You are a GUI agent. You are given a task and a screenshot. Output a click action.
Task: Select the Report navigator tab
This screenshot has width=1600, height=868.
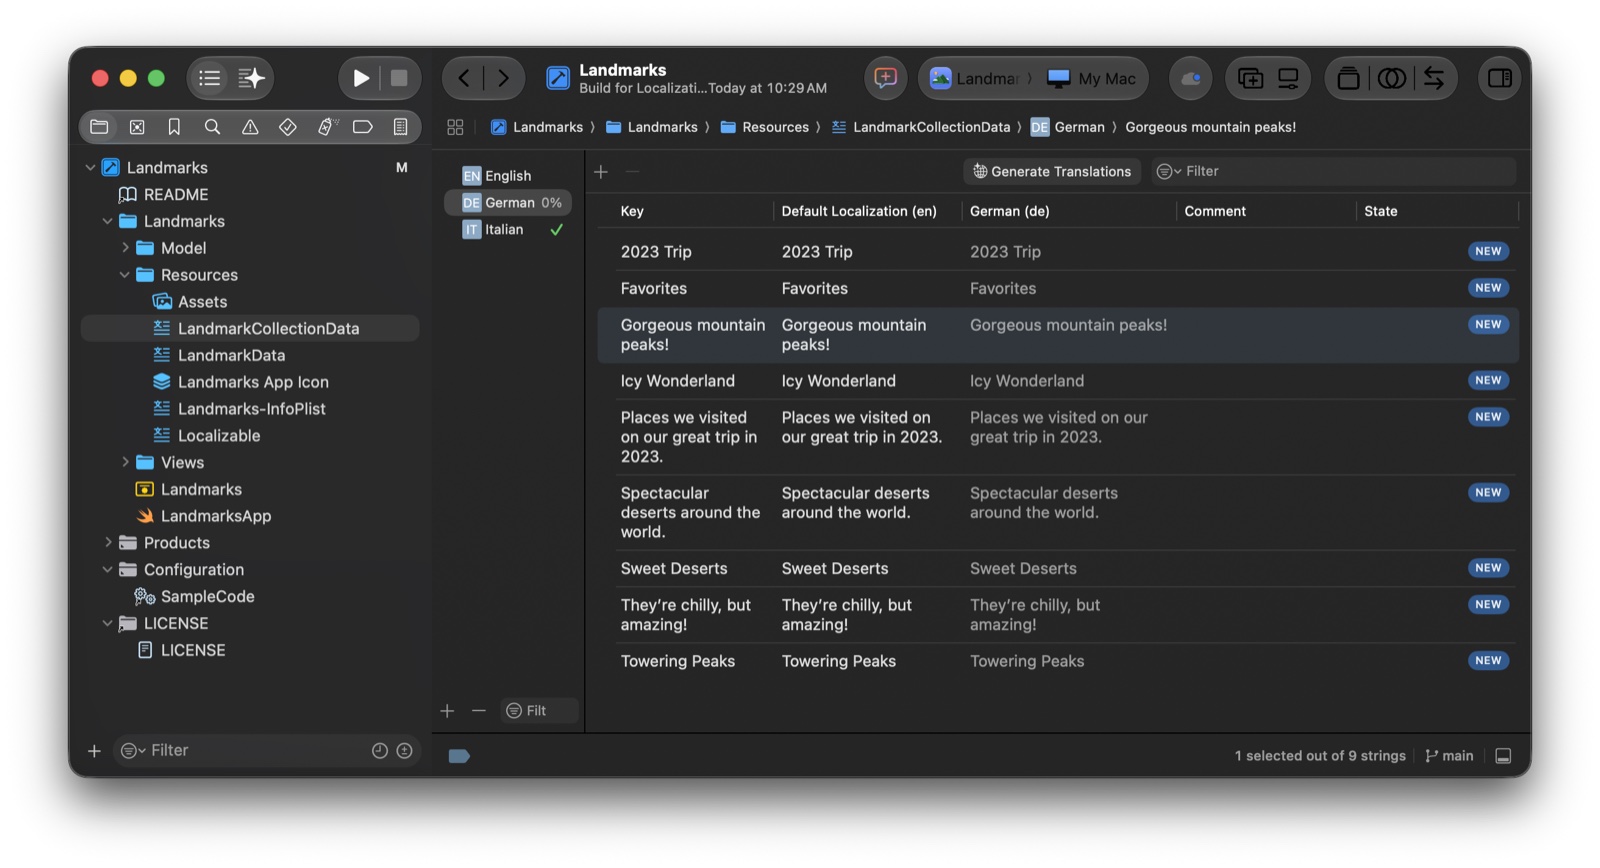point(400,127)
